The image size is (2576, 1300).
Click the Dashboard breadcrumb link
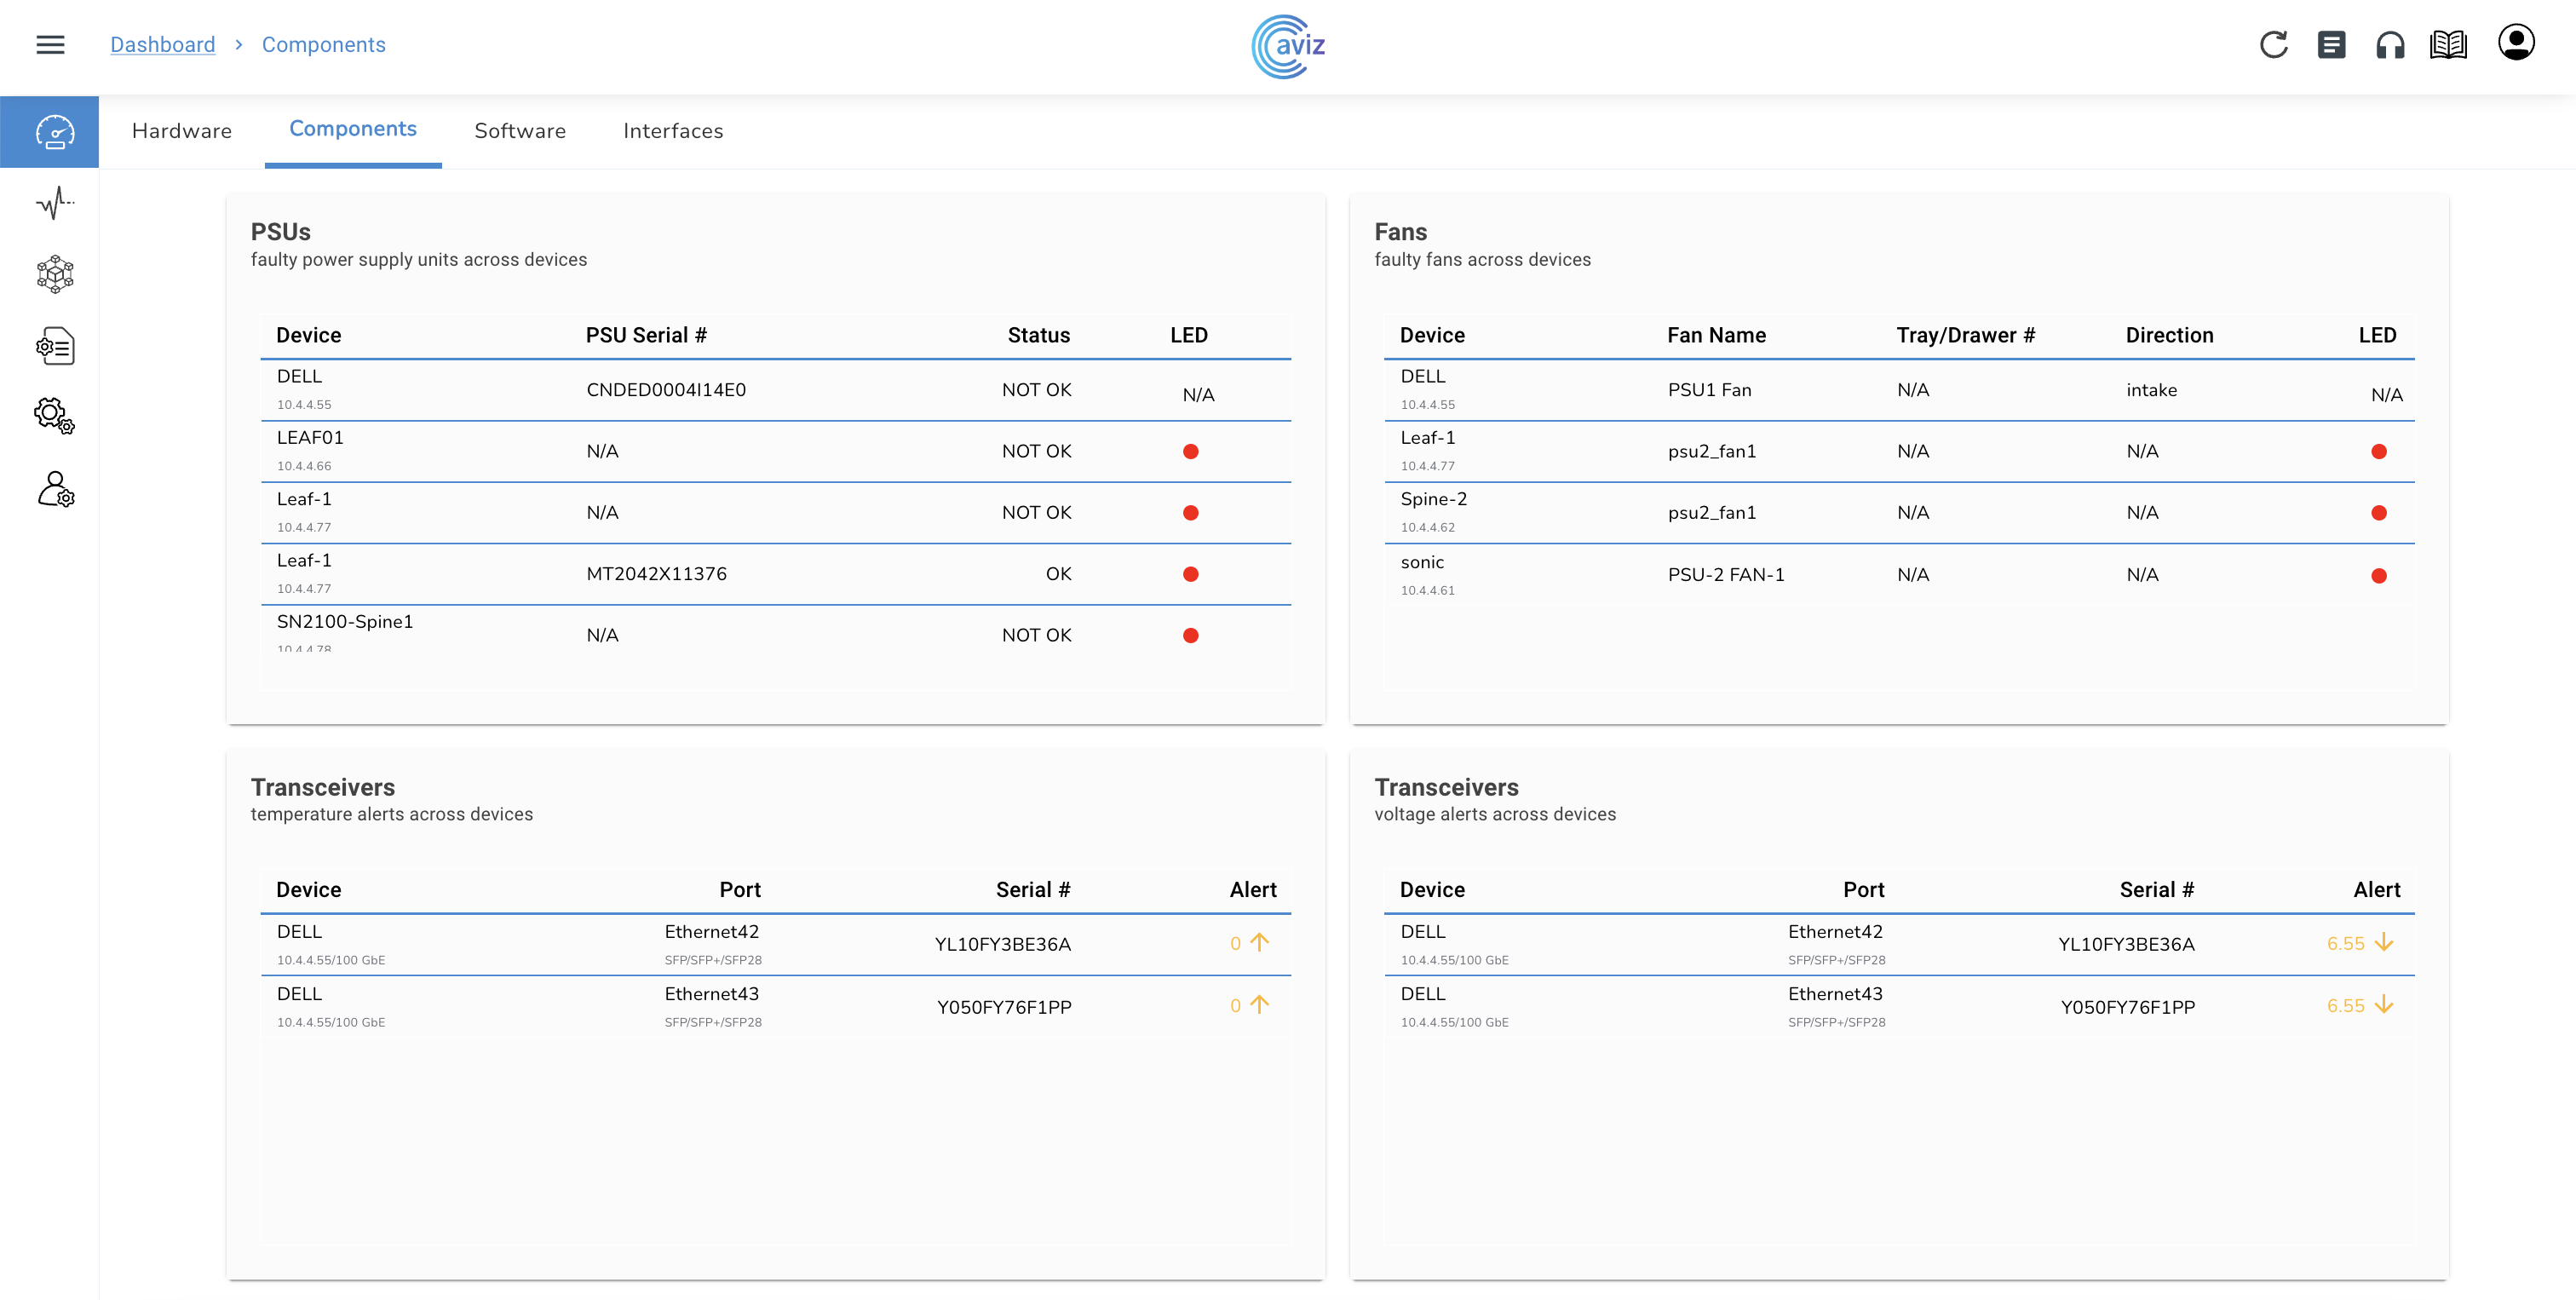tap(162, 45)
